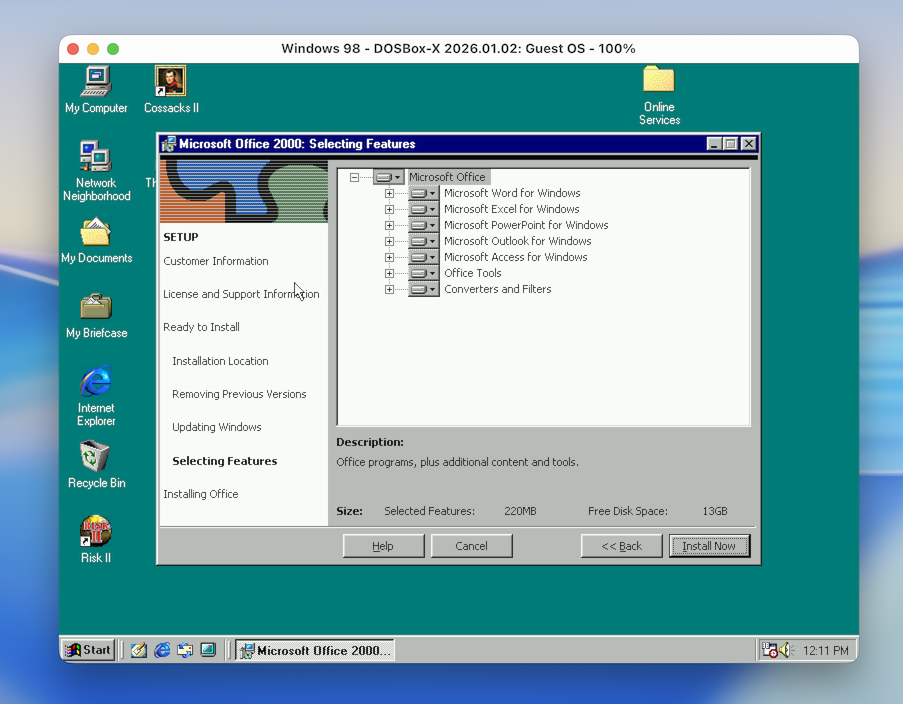The image size is (903, 704).
Task: Open the Cossacks II shortcut icon
Action: [x=170, y=90]
